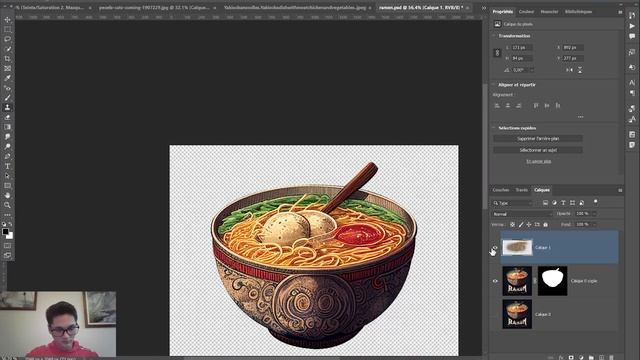This screenshot has width=640, height=360.
Task: Align top edges in Alignement
Action: 536,106
